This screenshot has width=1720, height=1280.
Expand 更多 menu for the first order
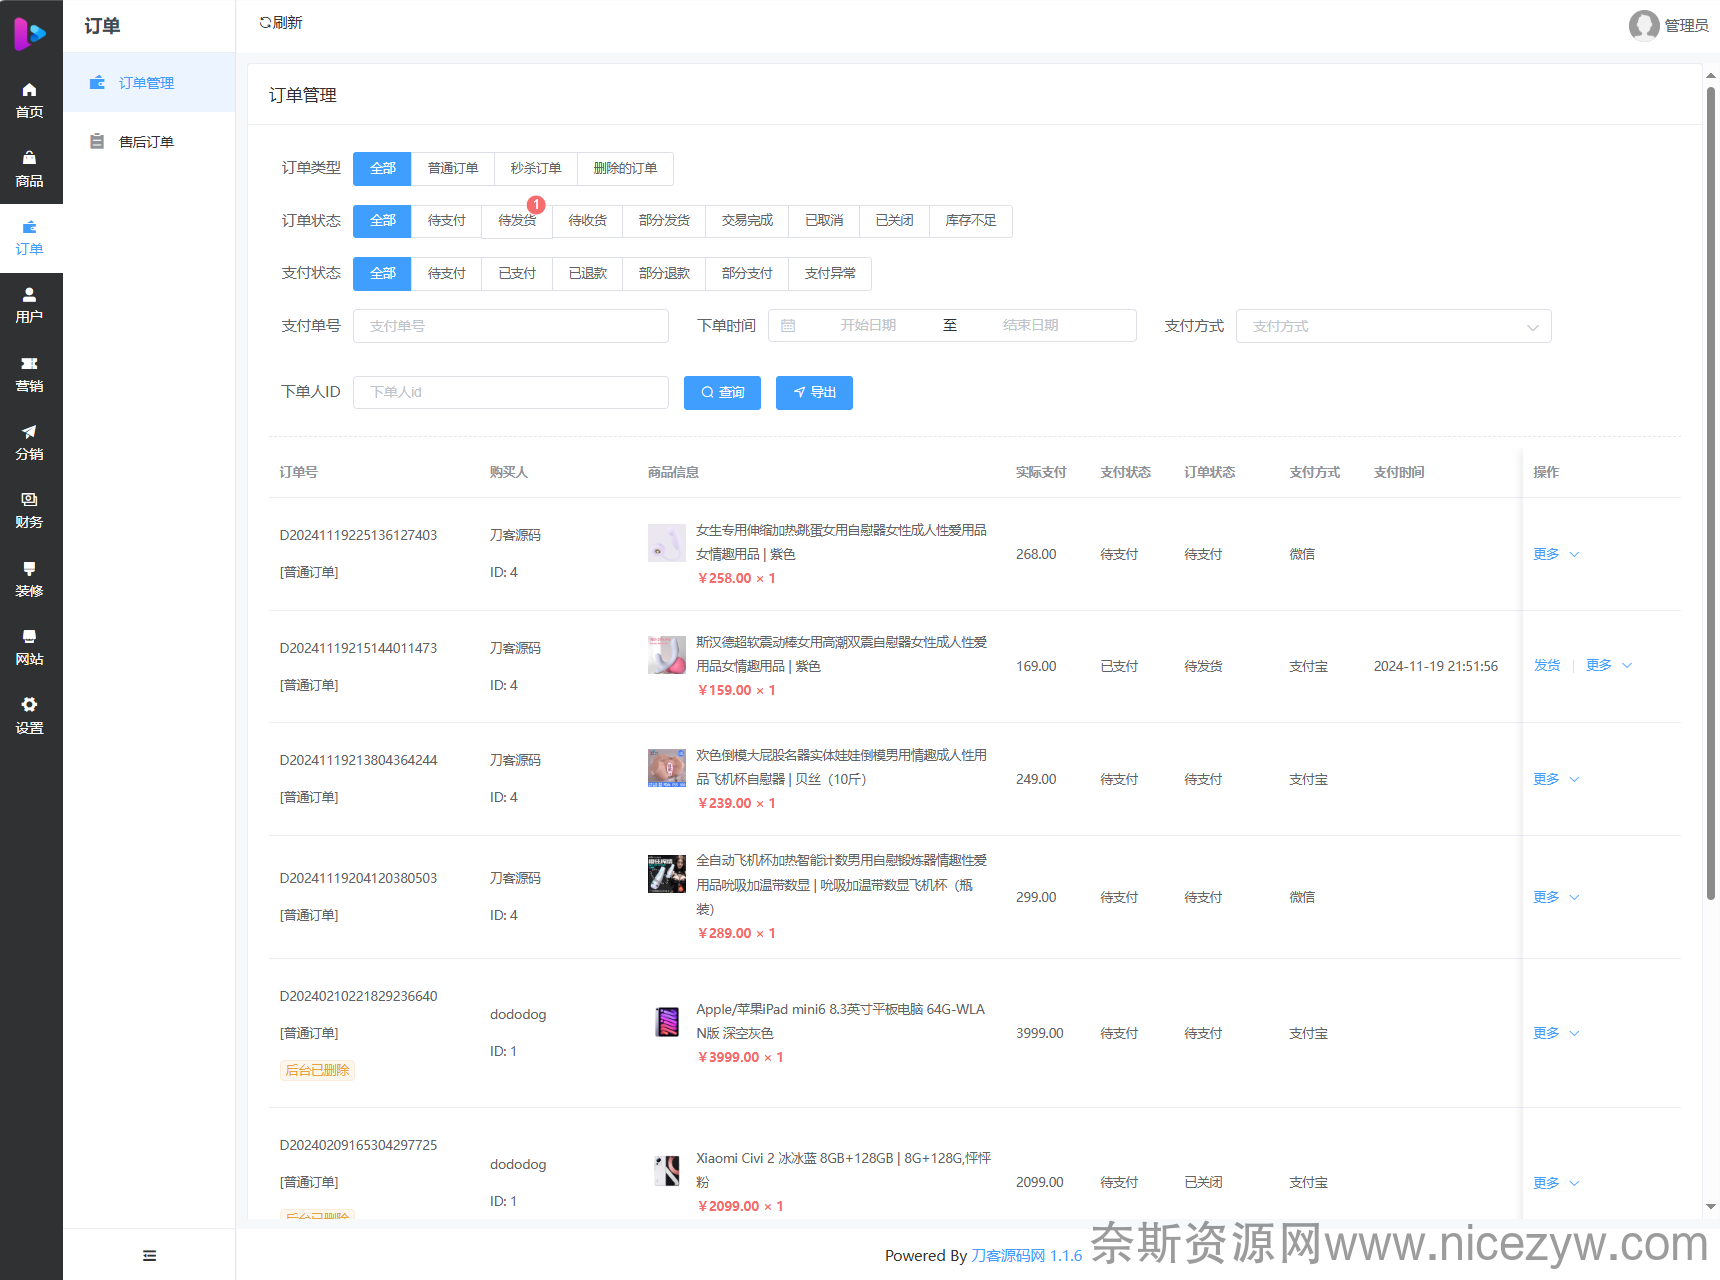tap(1555, 554)
